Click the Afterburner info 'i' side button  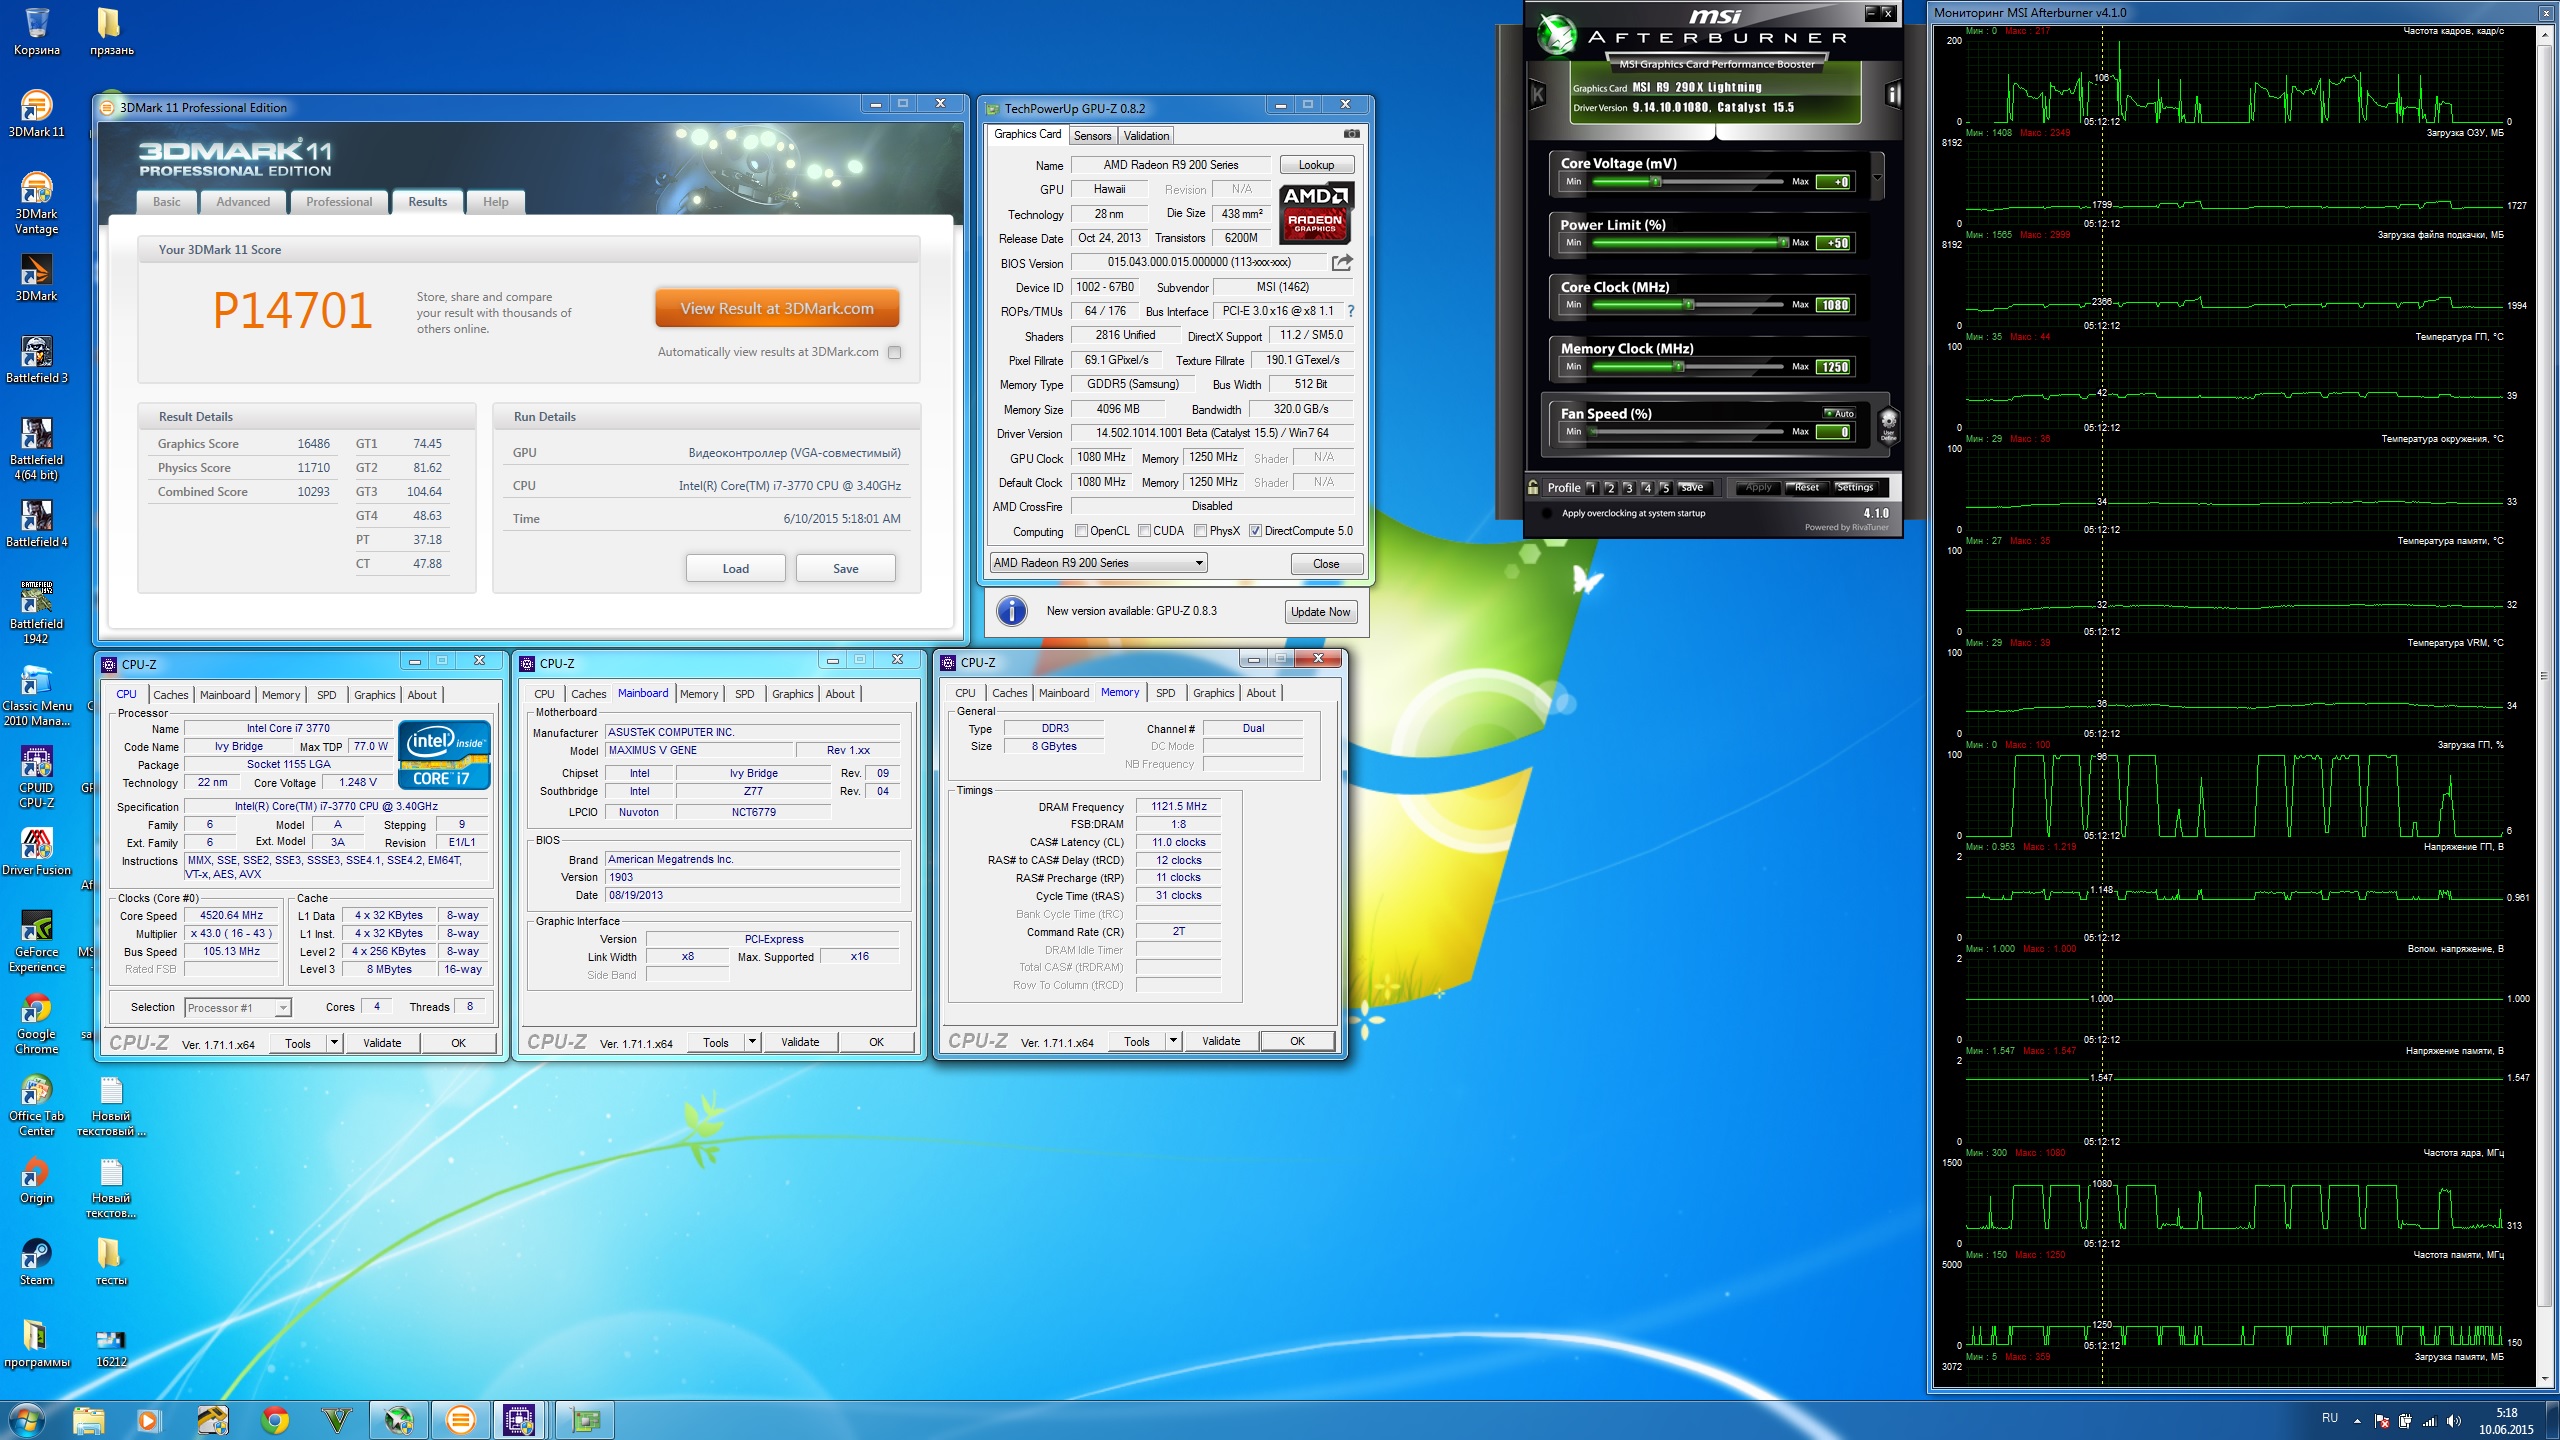pos(1892,95)
